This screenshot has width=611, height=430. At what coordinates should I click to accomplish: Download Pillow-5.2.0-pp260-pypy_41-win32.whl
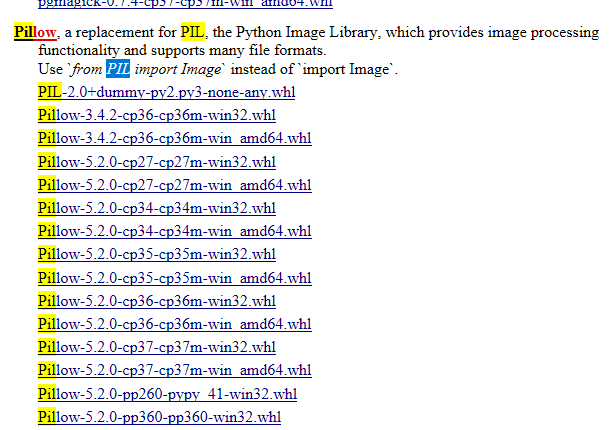(x=167, y=394)
